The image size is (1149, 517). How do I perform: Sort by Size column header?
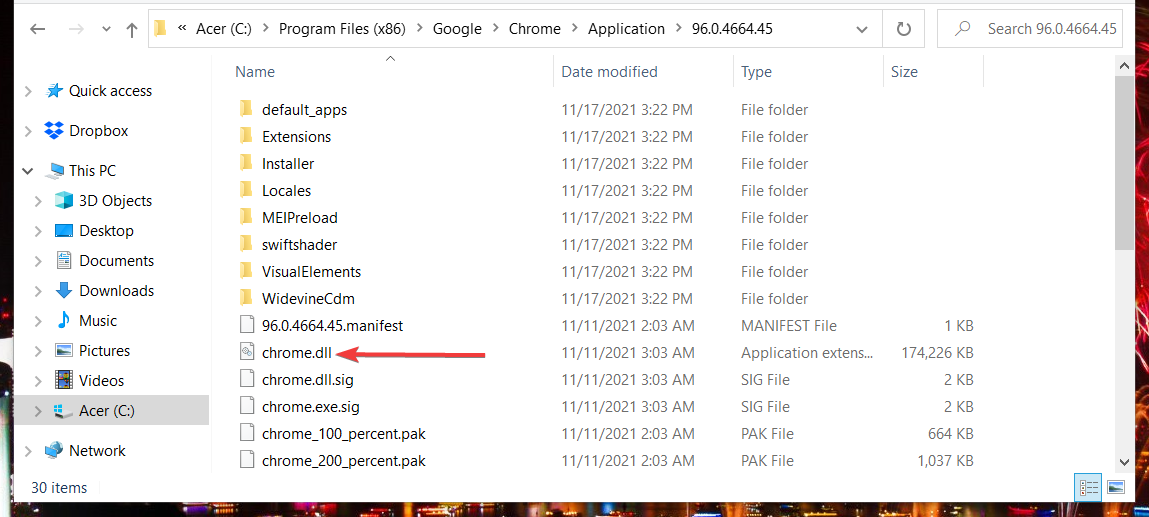(x=904, y=72)
